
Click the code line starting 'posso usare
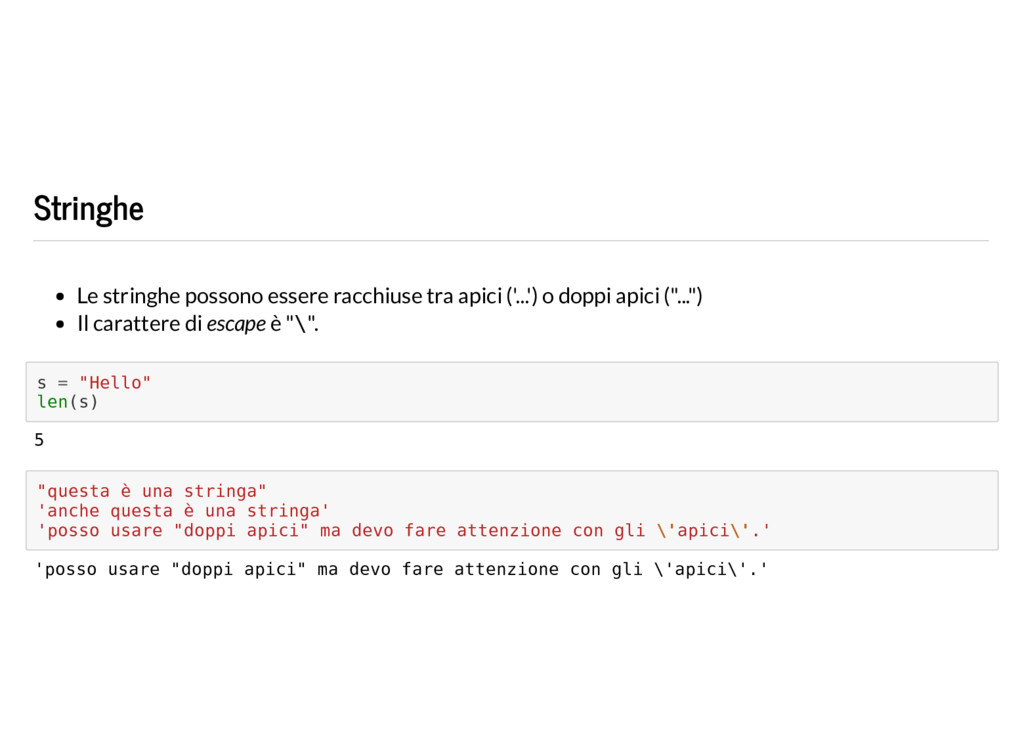pos(404,530)
